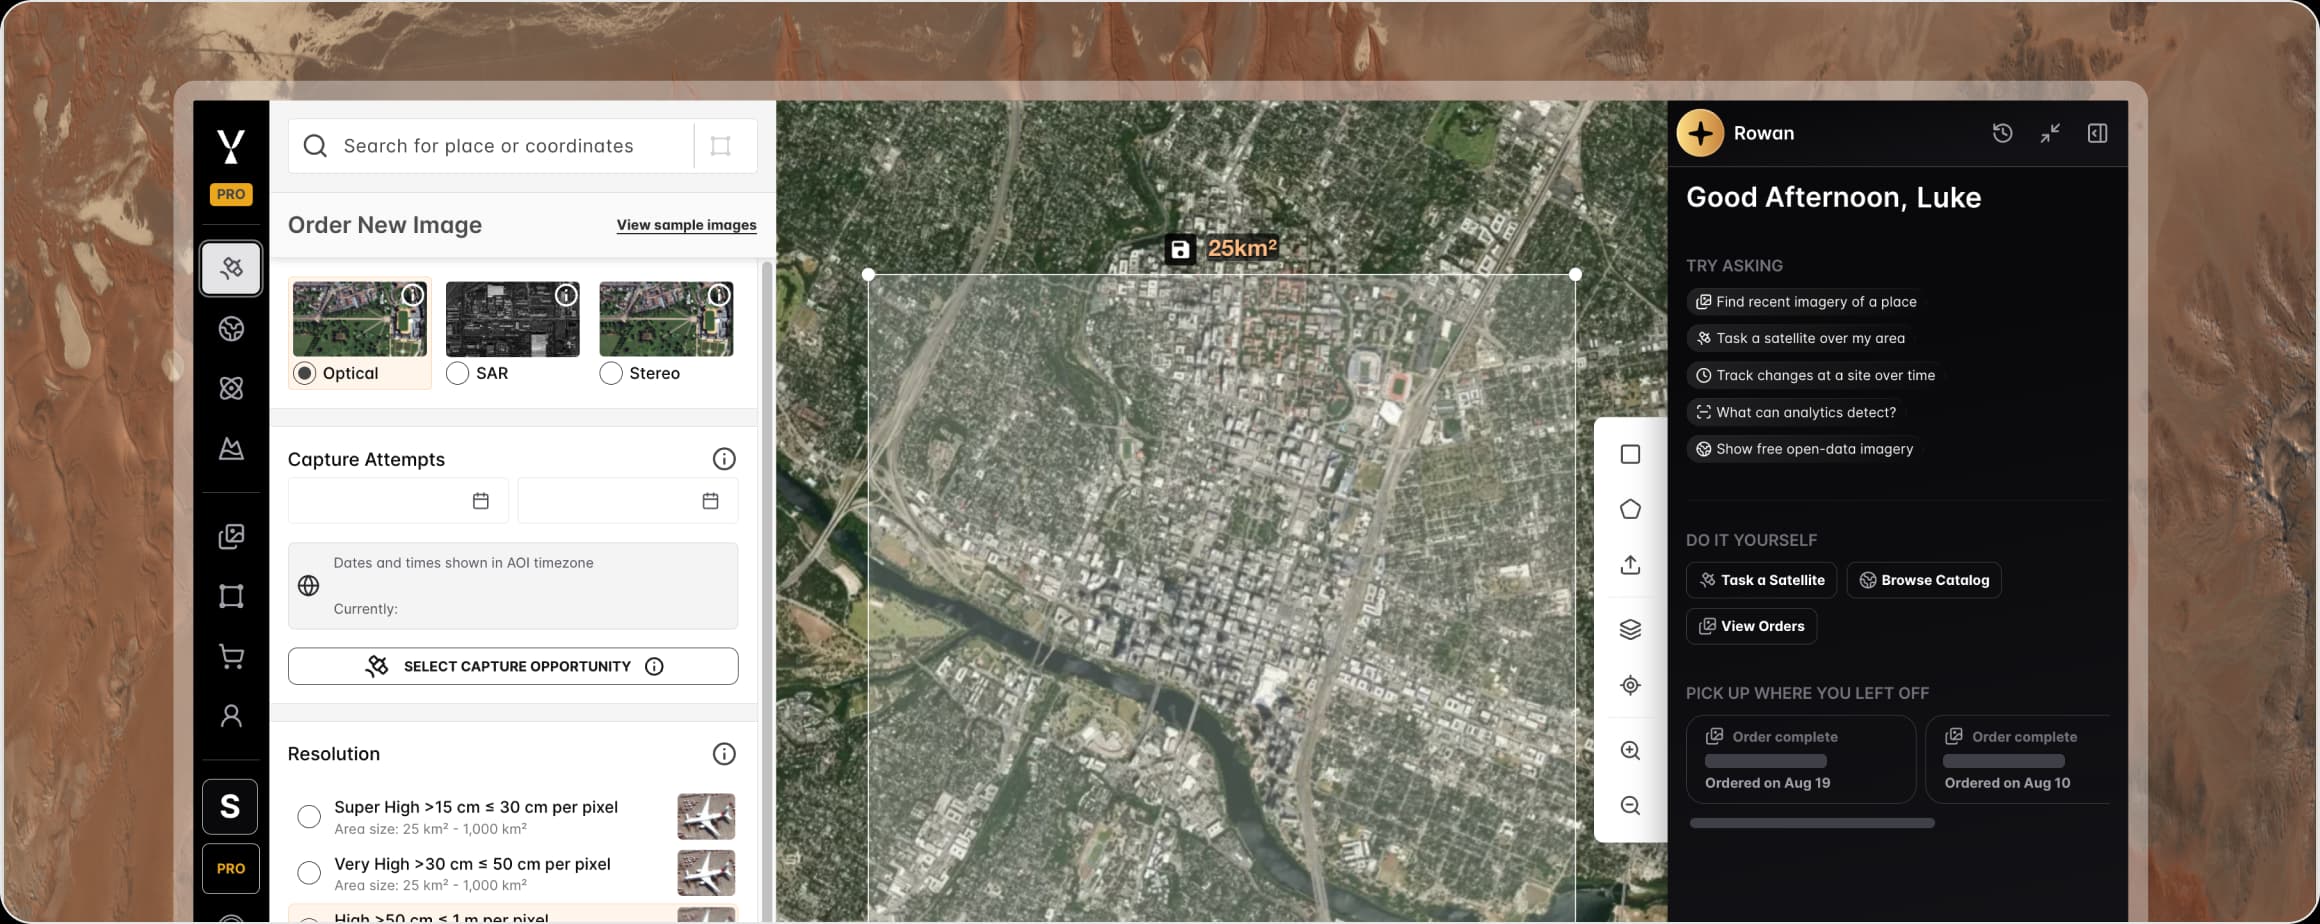This screenshot has width=2320, height=924.
Task: Click the S workspace badge in sidebar
Action: 230,806
